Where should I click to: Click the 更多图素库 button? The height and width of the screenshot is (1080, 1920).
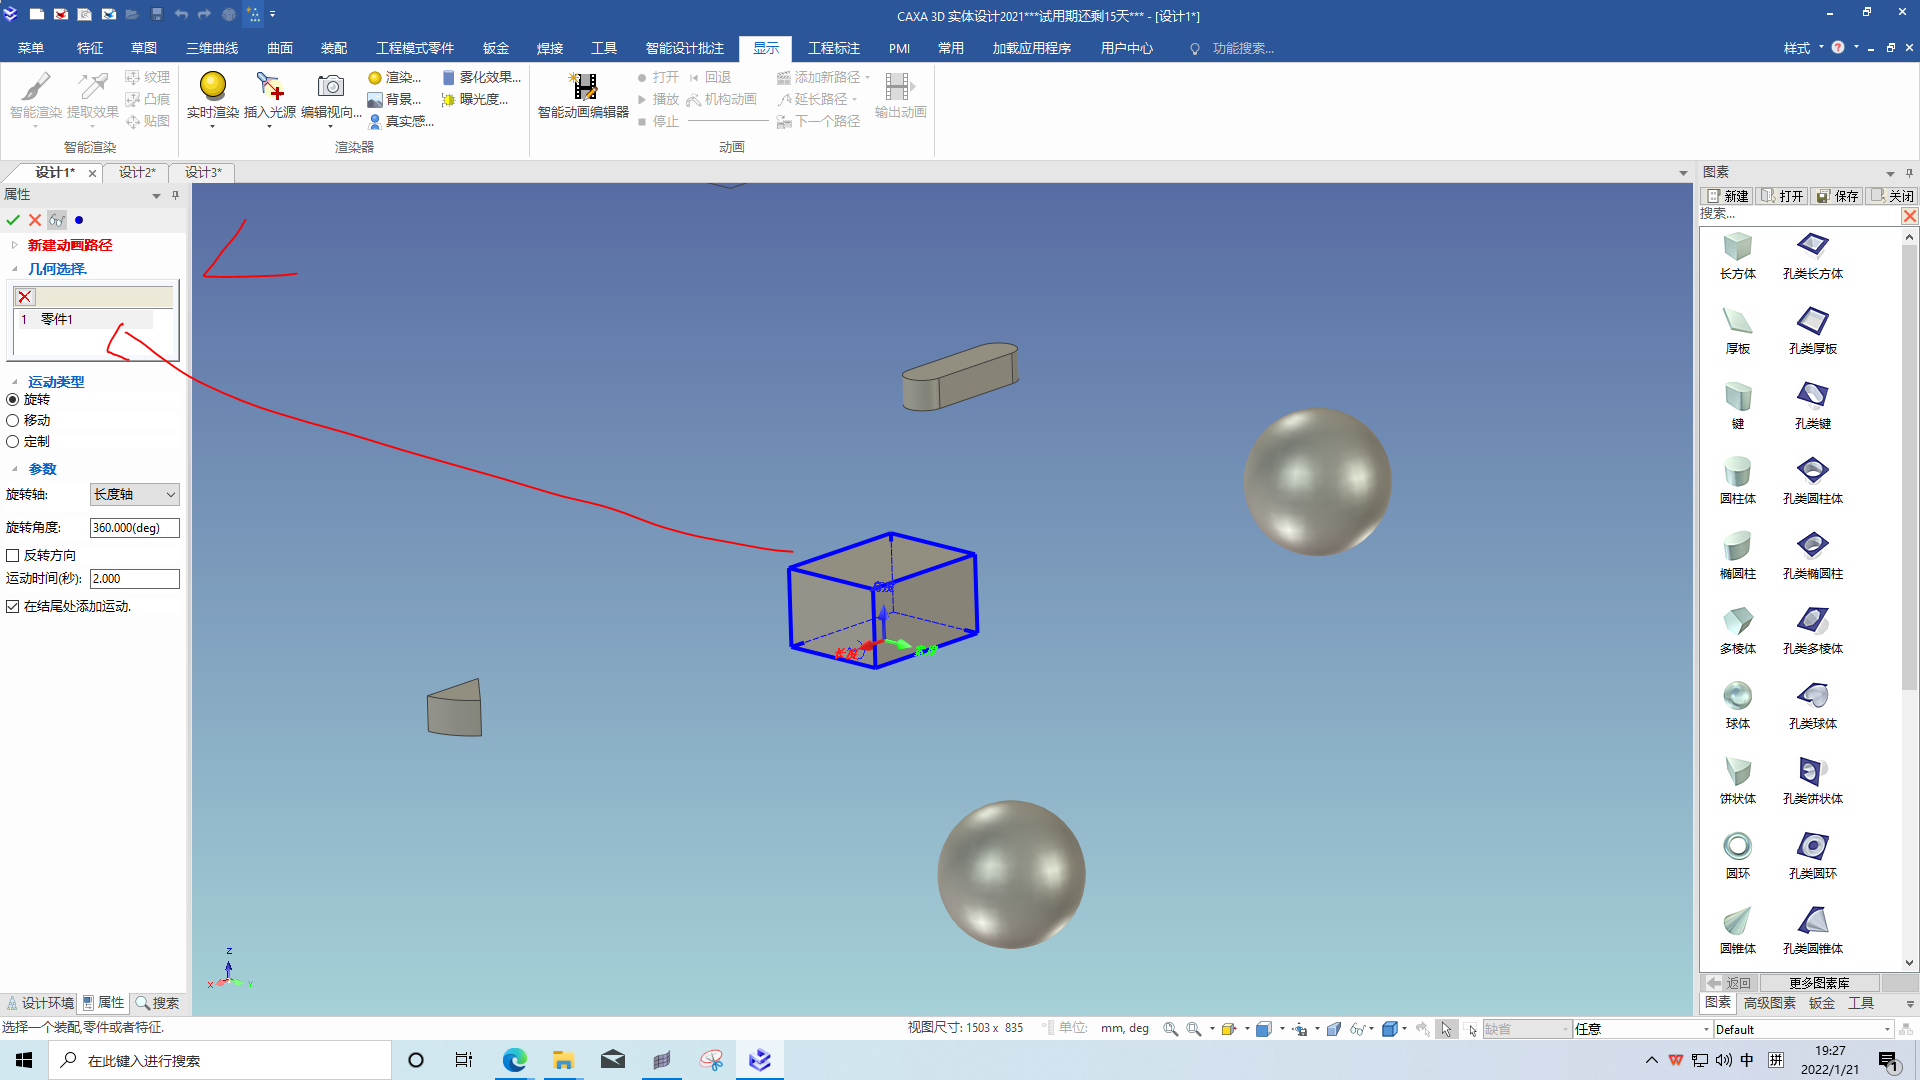[1818, 983]
